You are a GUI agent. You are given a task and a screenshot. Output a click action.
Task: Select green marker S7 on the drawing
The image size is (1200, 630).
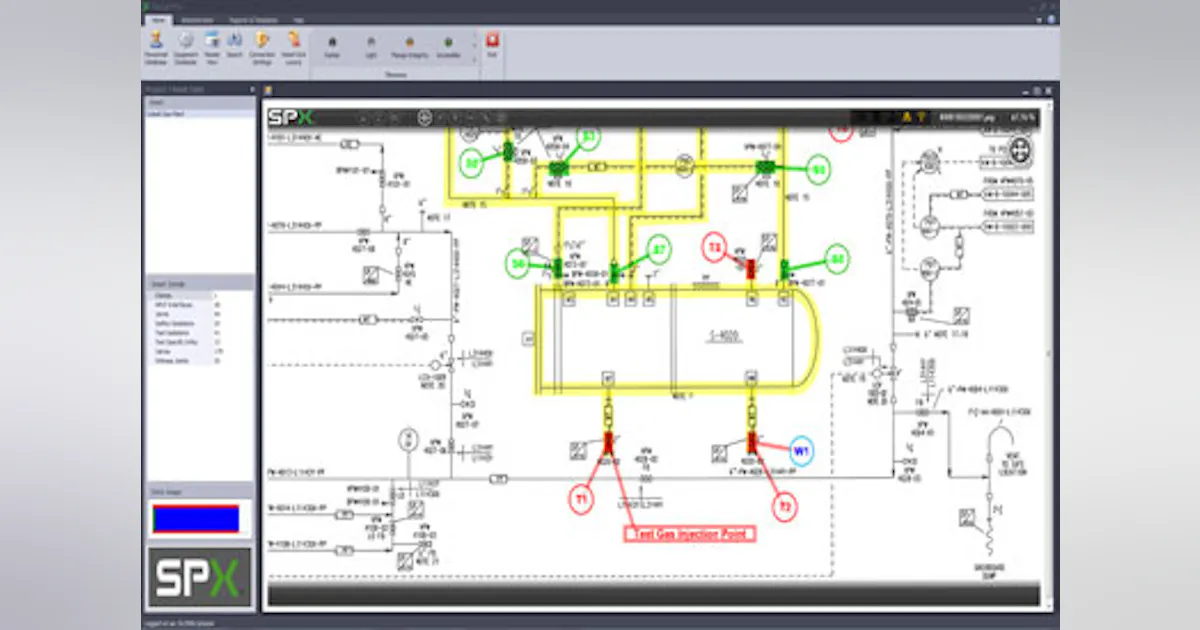point(659,249)
